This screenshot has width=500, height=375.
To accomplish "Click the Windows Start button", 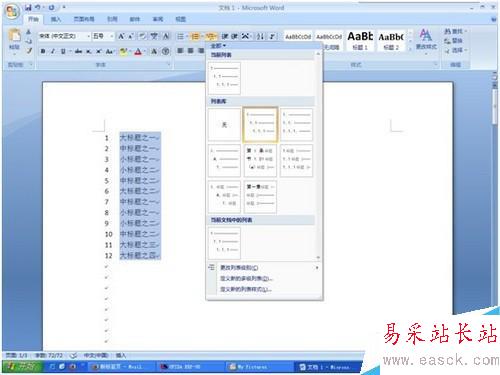I will click(22, 367).
